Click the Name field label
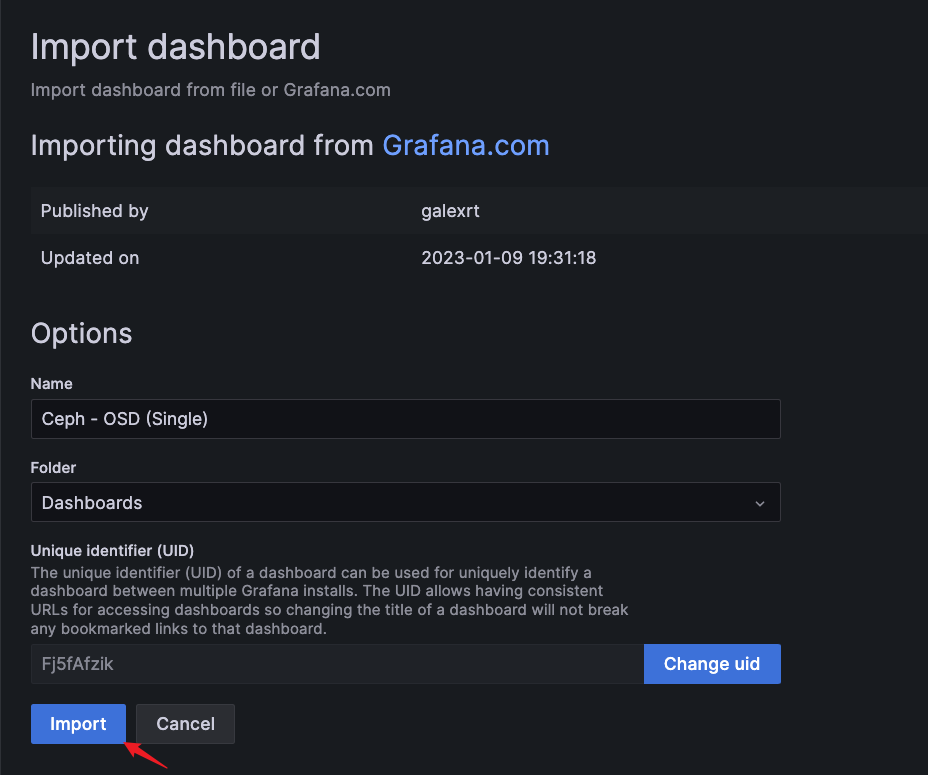This screenshot has width=928, height=775. point(51,384)
